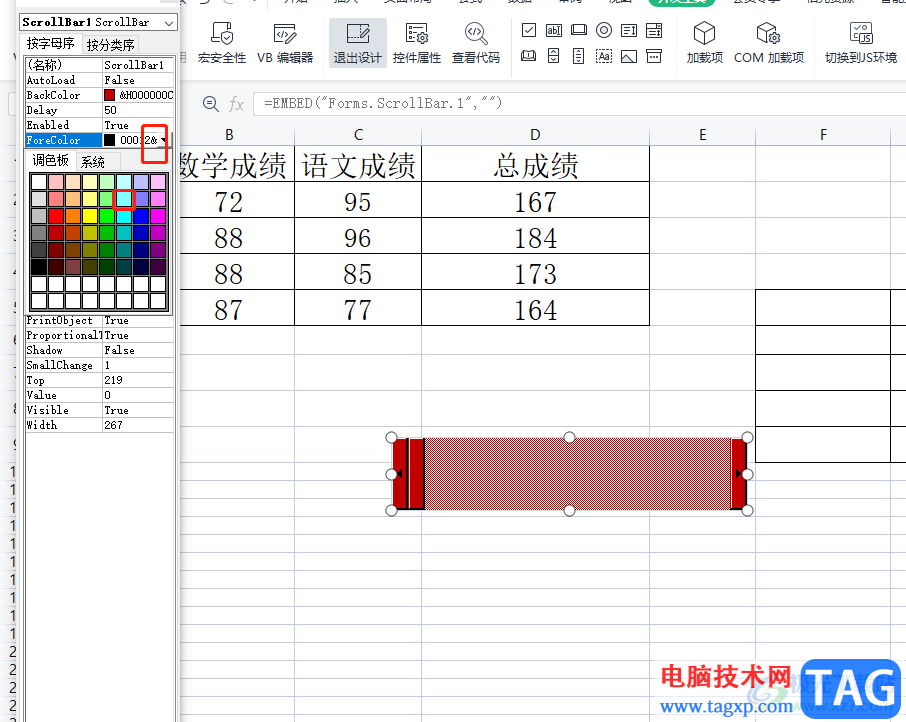Viewport: 906px width, 722px height.
Task: Click the red scroll bar's right arrow
Action: coord(738,474)
